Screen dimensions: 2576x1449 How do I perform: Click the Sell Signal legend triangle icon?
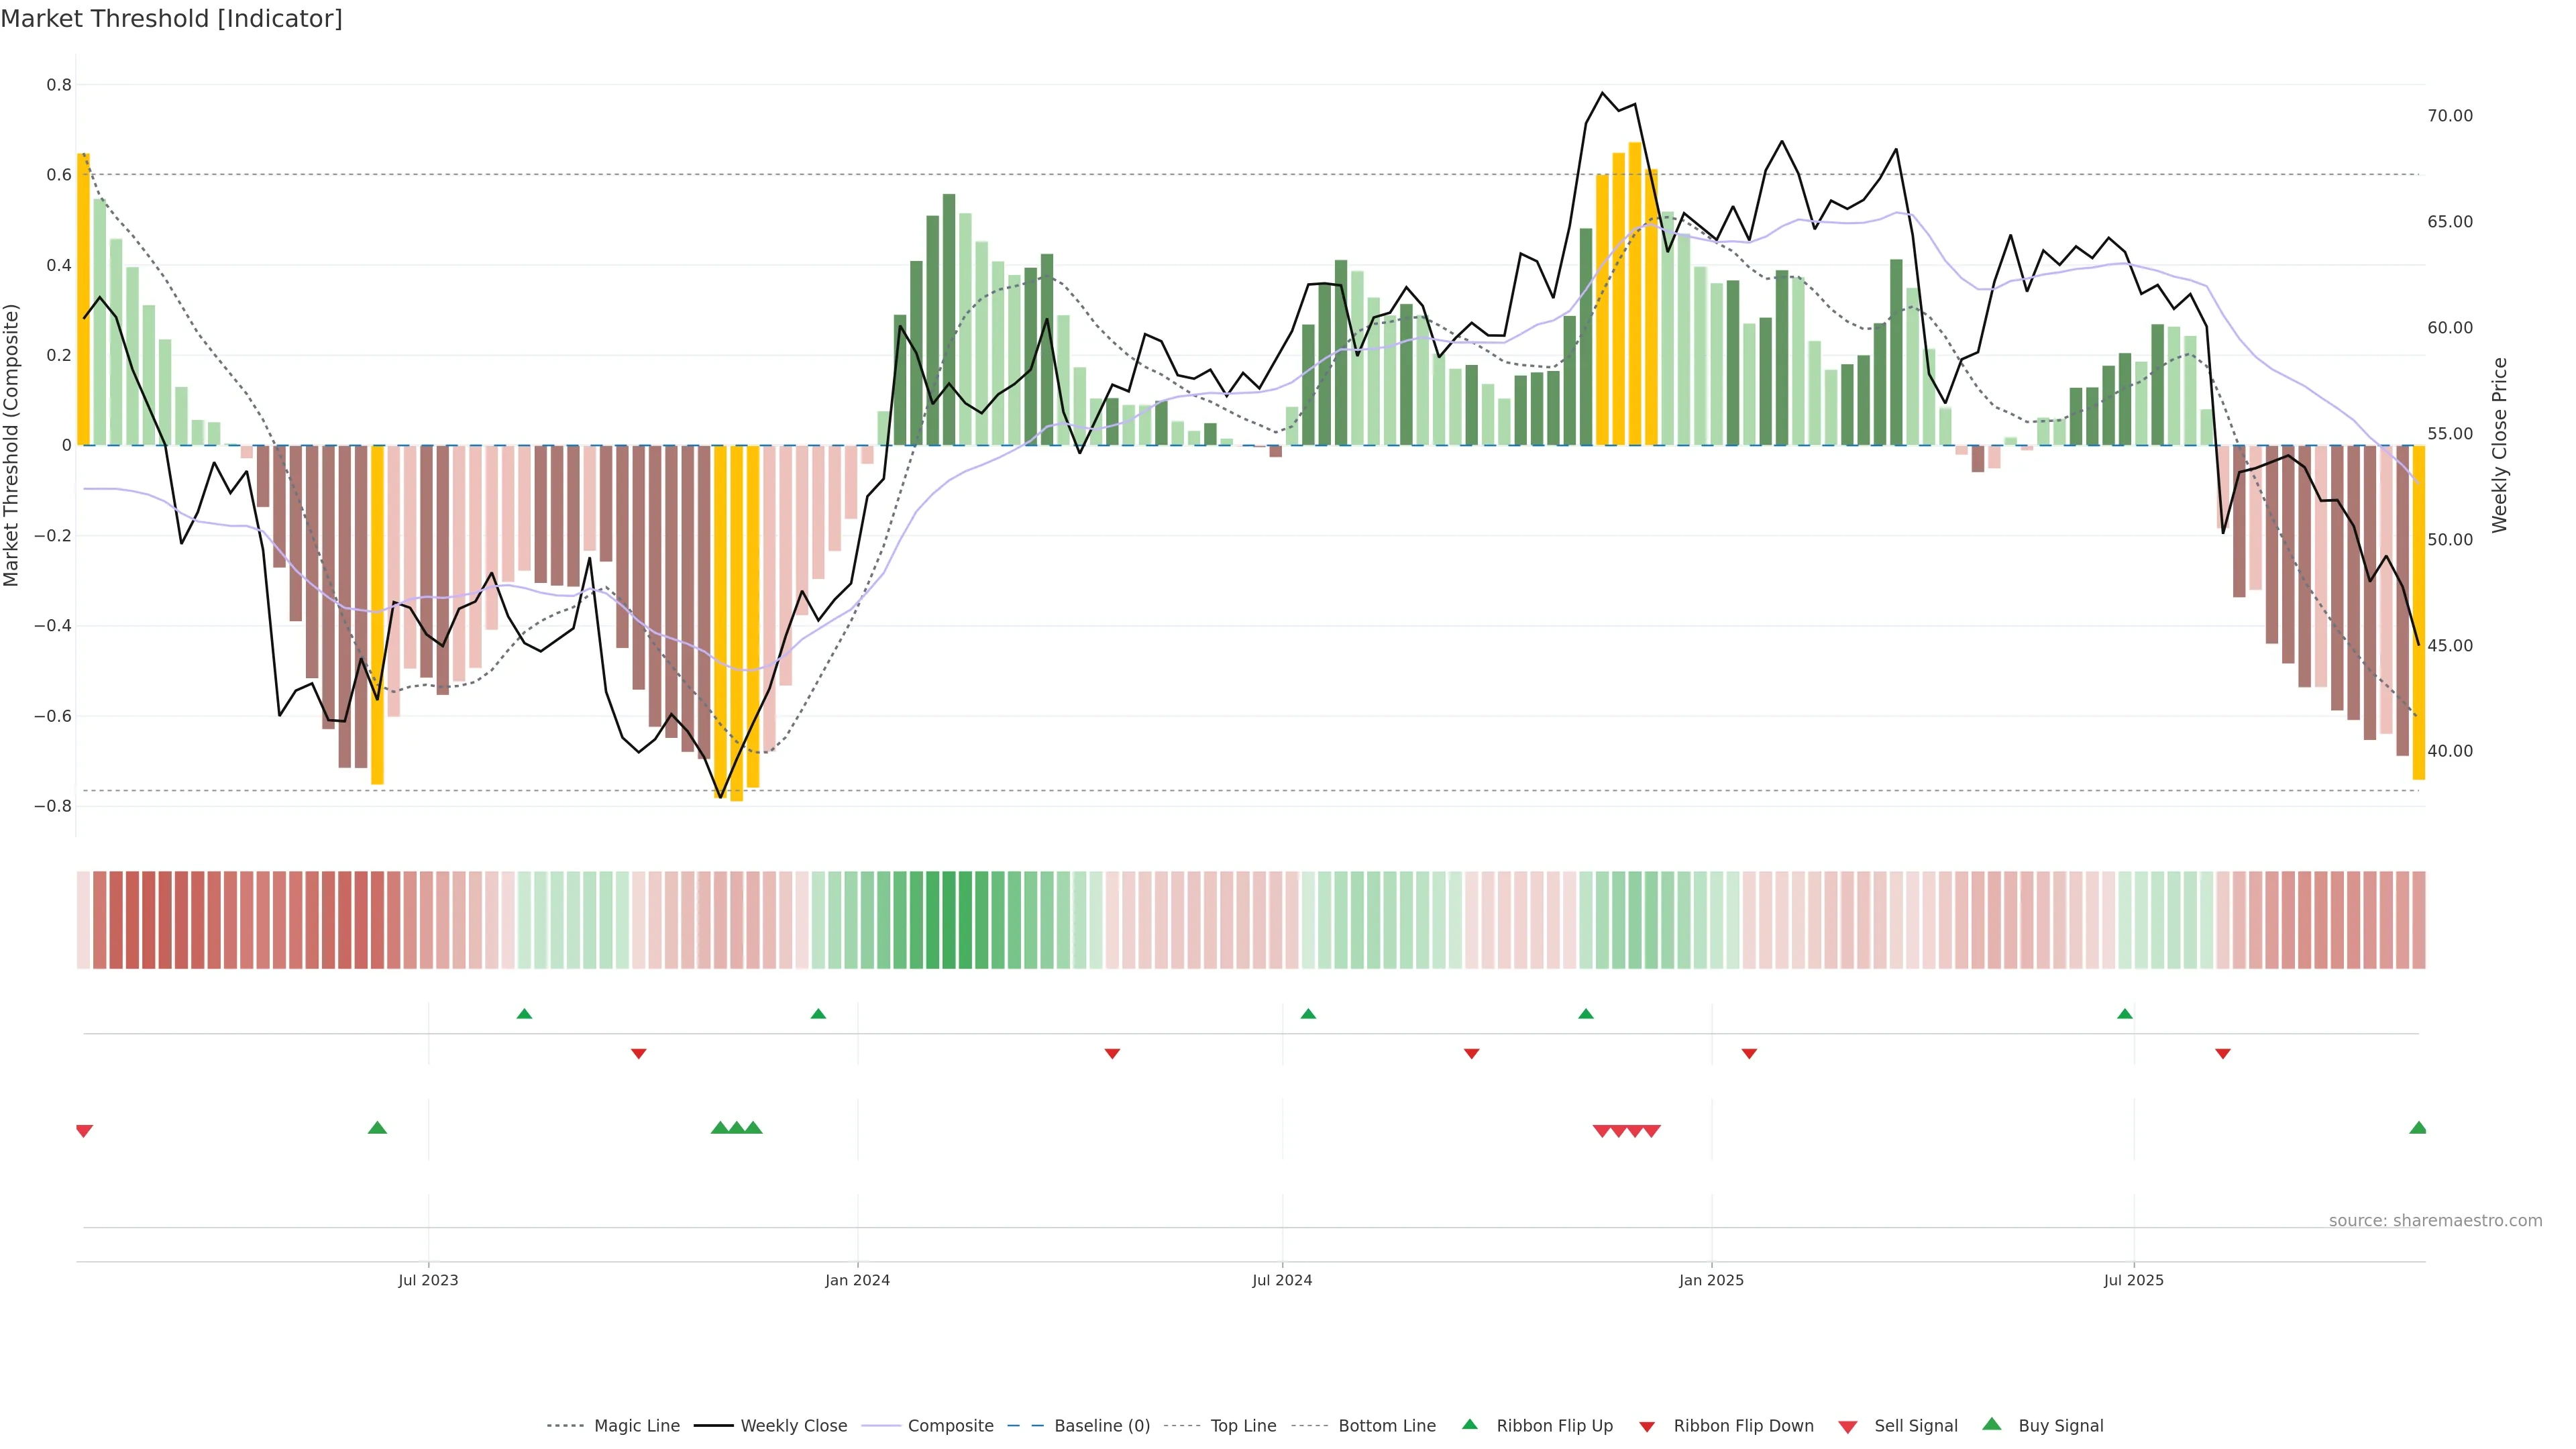(x=1847, y=1427)
